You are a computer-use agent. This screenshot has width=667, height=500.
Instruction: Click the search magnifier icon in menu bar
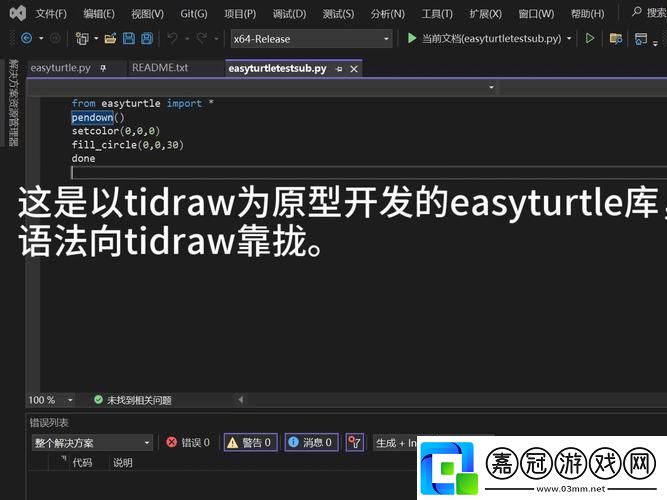636,11
